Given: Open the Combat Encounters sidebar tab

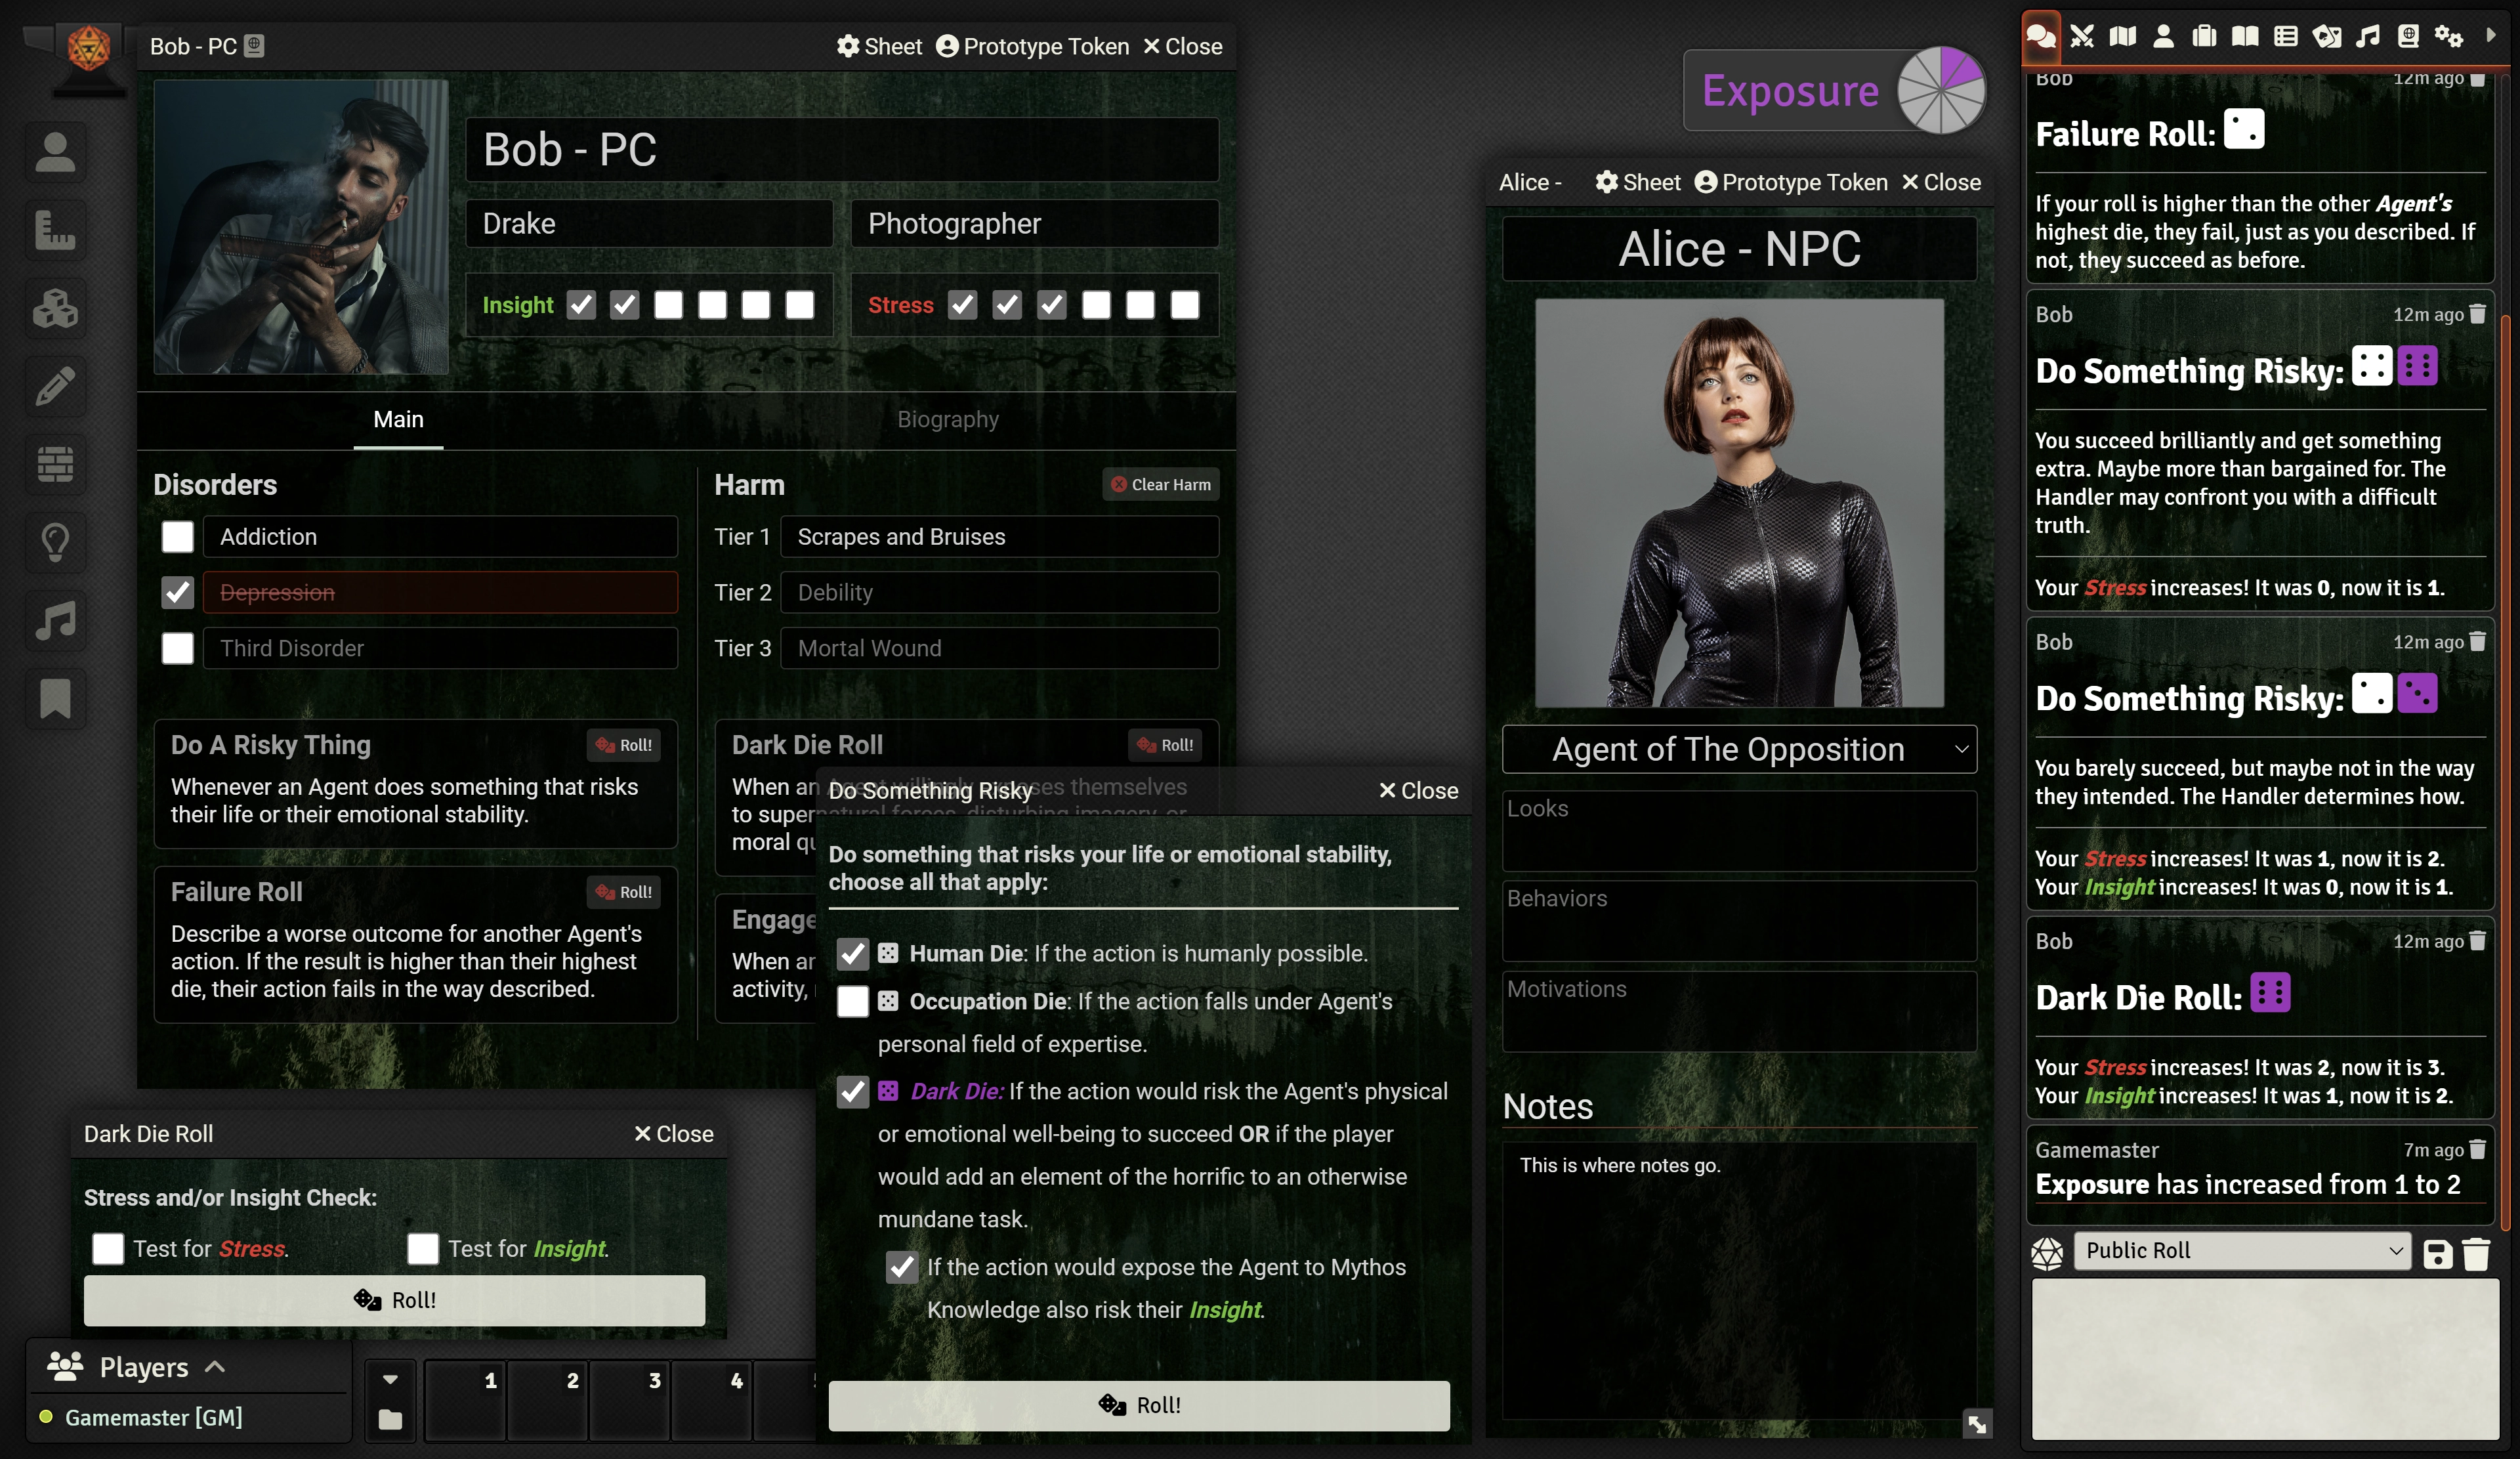Looking at the screenshot, I should (2082, 37).
